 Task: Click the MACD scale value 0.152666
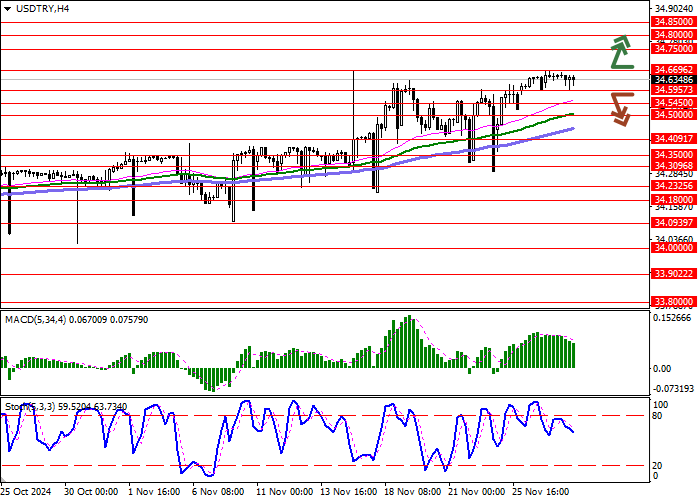tap(672, 318)
